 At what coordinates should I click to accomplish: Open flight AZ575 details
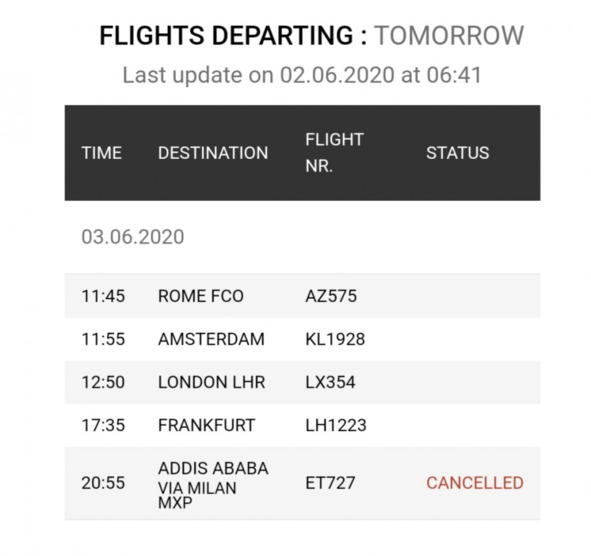point(331,296)
